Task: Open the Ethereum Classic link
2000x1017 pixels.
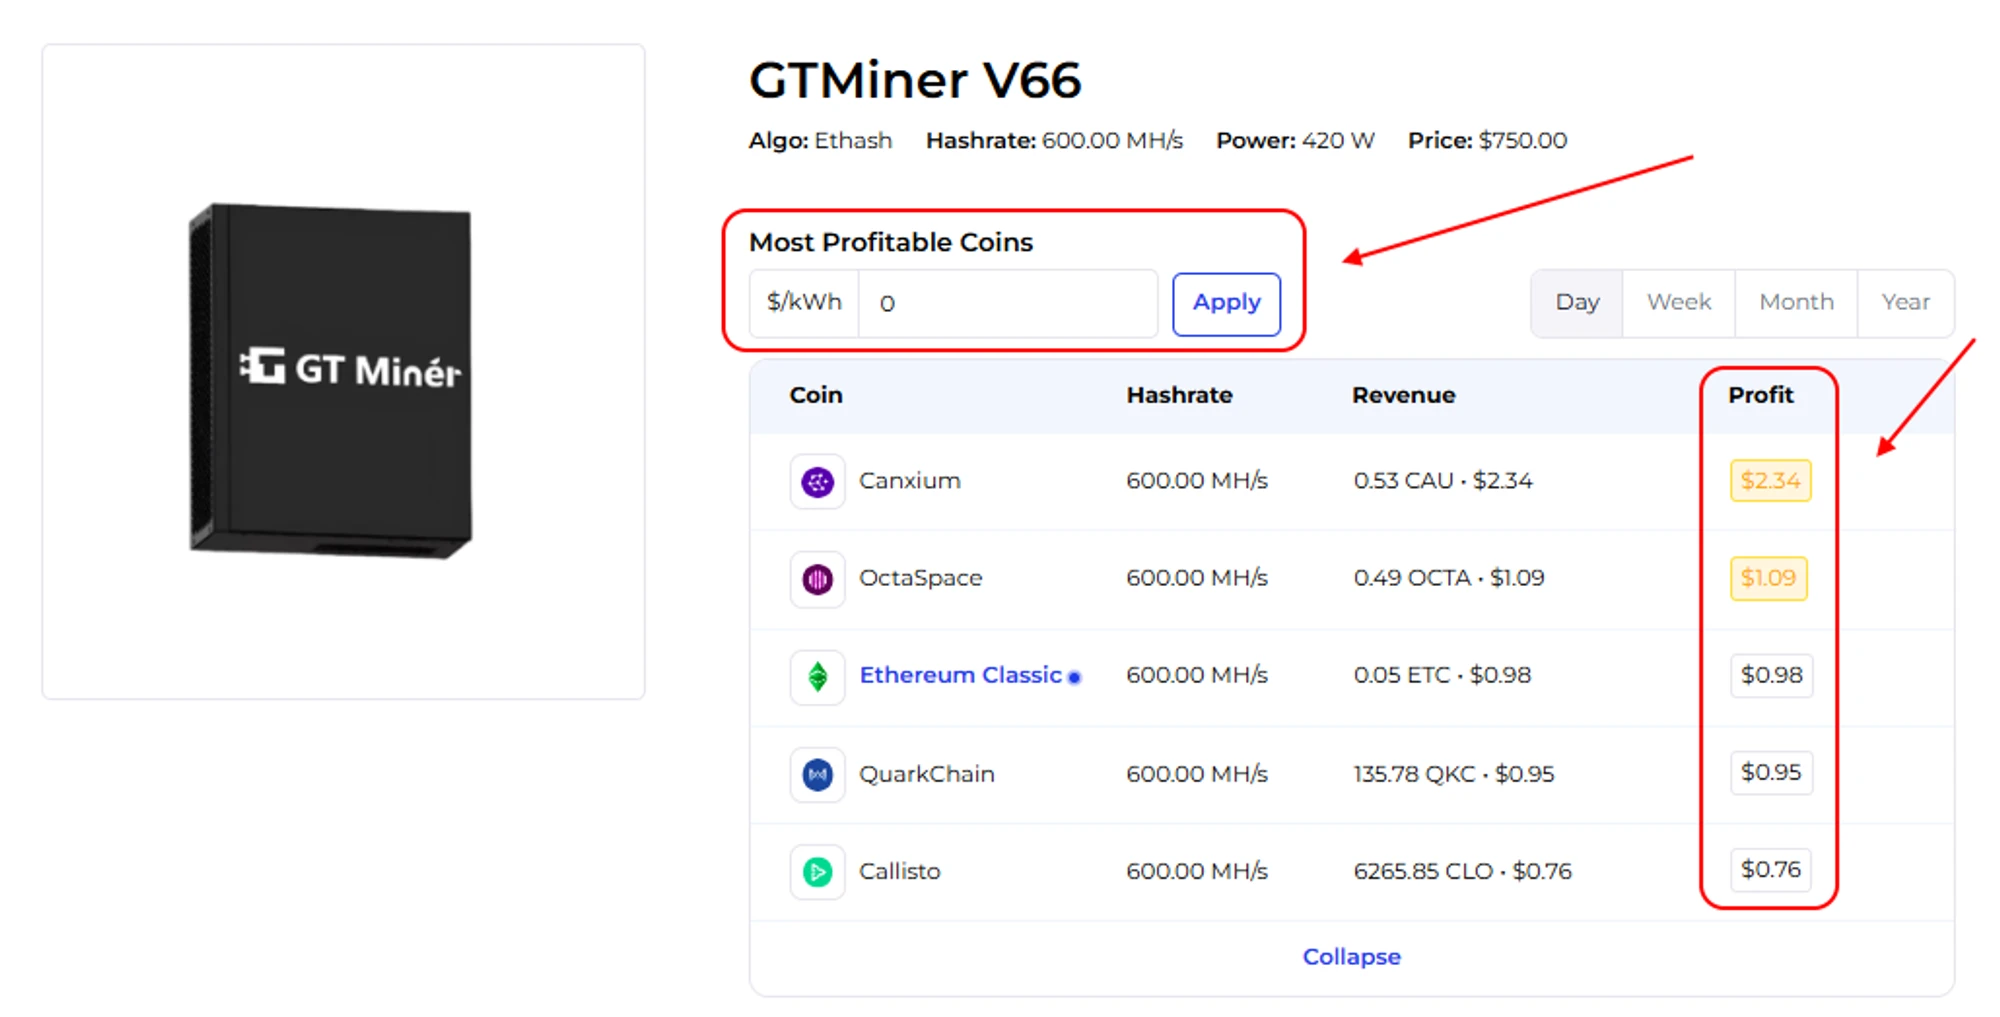Action: pos(960,675)
